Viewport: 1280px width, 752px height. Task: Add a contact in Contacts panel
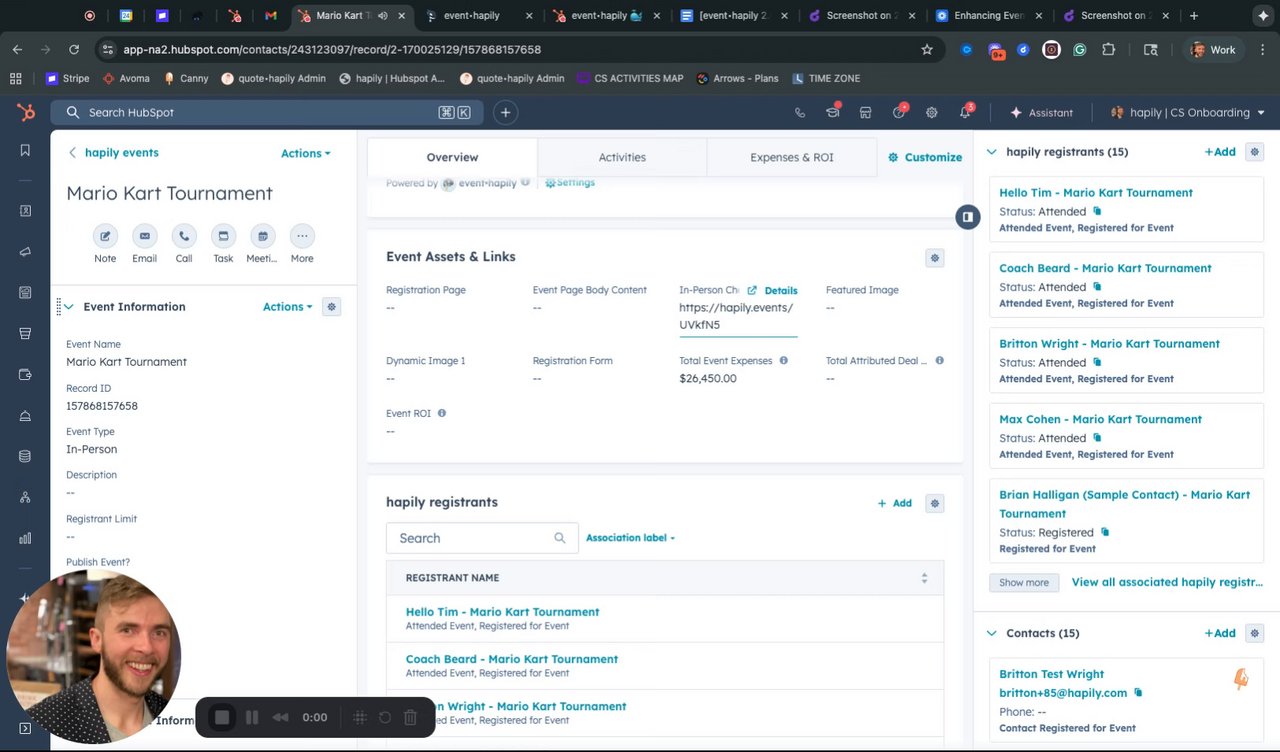(1220, 633)
